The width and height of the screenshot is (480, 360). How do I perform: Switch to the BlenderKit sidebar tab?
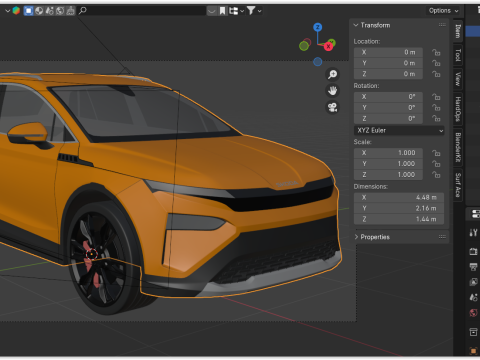click(x=458, y=147)
